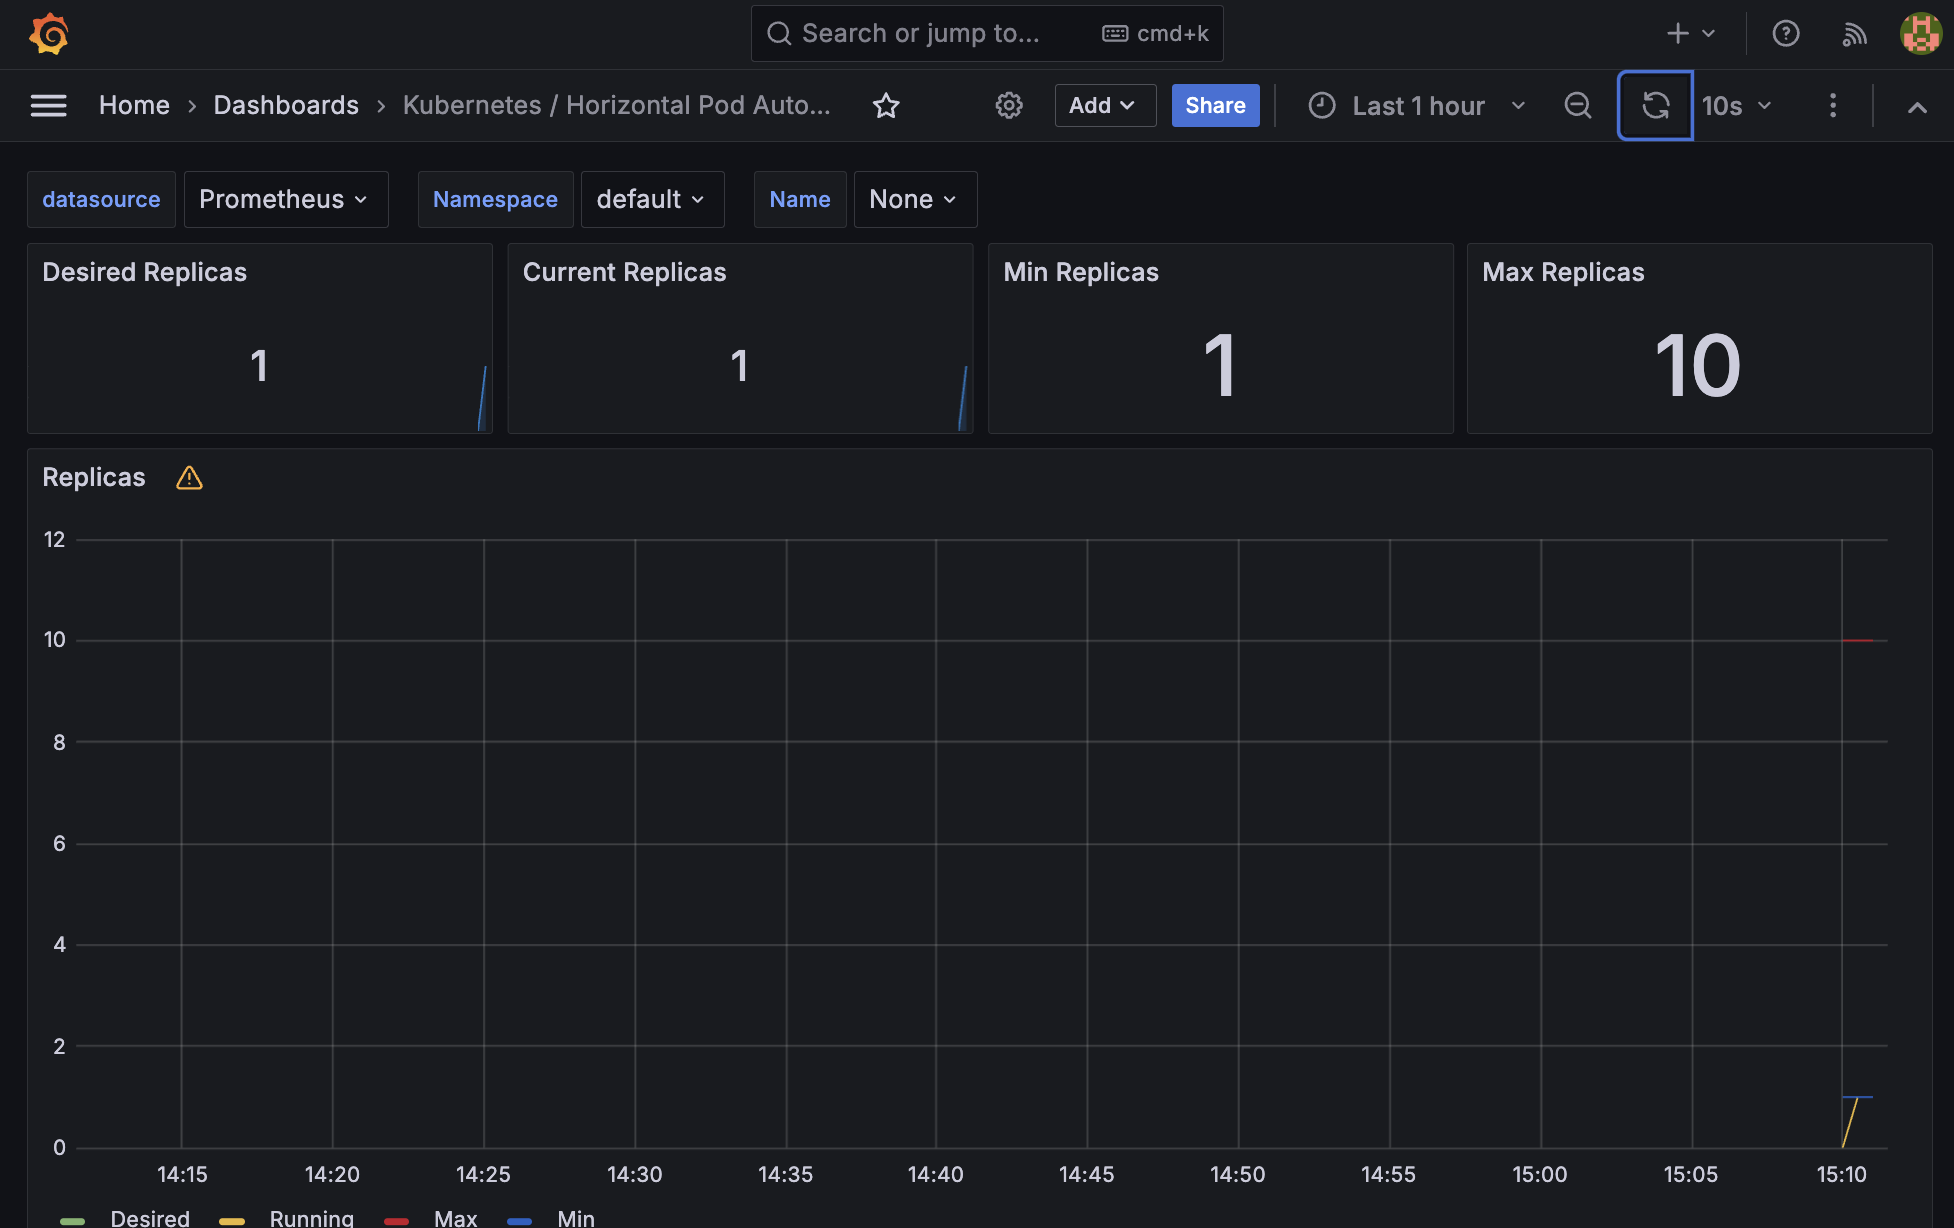Click the Grafana logo icon
1954x1228 pixels.
tap(48, 34)
